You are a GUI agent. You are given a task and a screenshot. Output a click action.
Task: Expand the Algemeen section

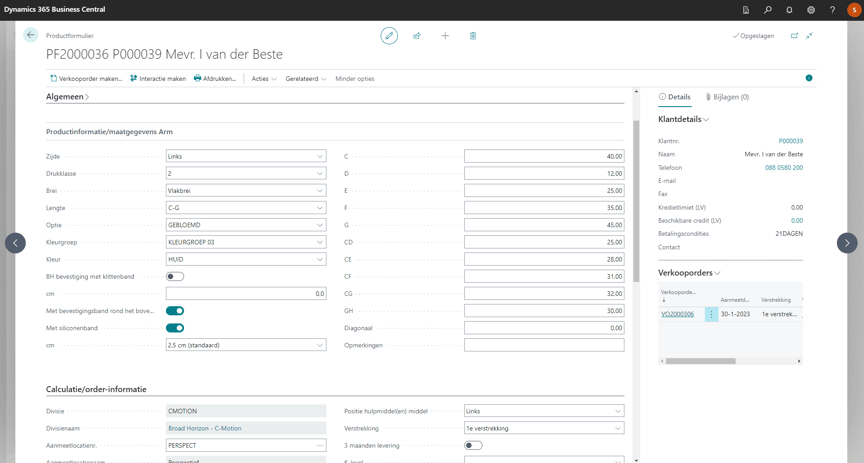coord(67,96)
